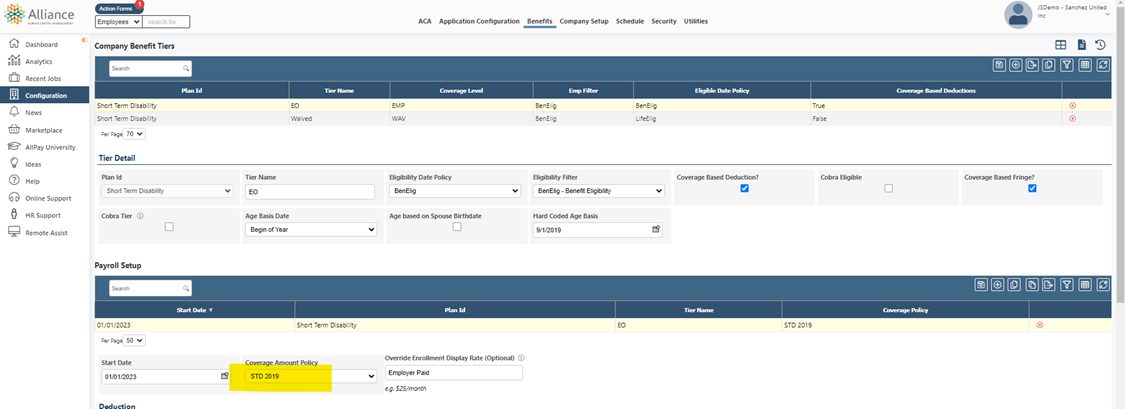Toggle the Coverage Based Fringe checkbox
The width and height of the screenshot is (1125, 409).
click(1032, 188)
